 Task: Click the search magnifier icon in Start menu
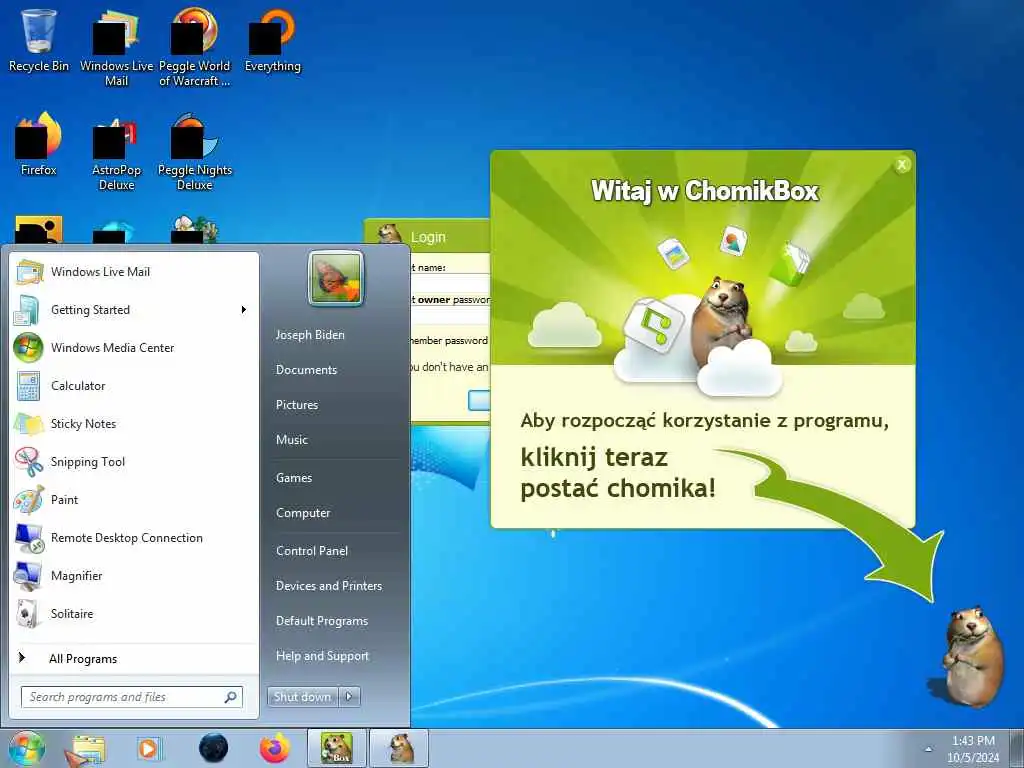point(231,697)
